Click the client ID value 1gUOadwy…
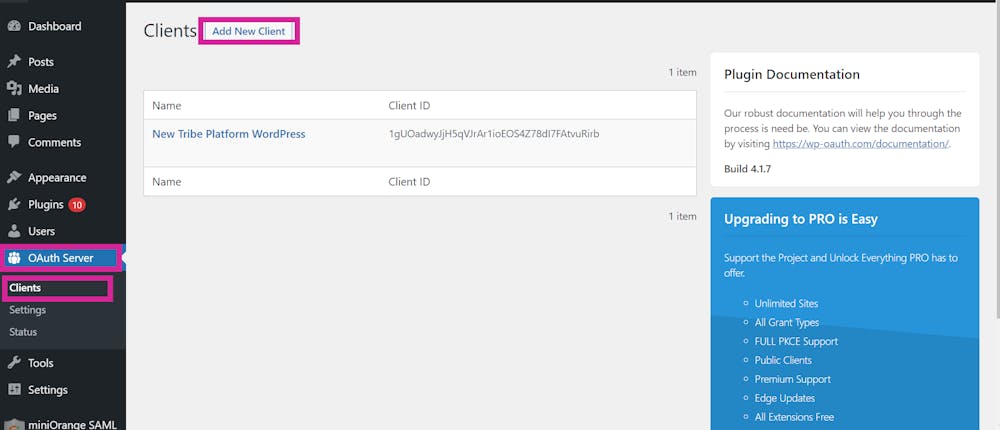Image resolution: width=1000 pixels, height=430 pixels. click(494, 134)
